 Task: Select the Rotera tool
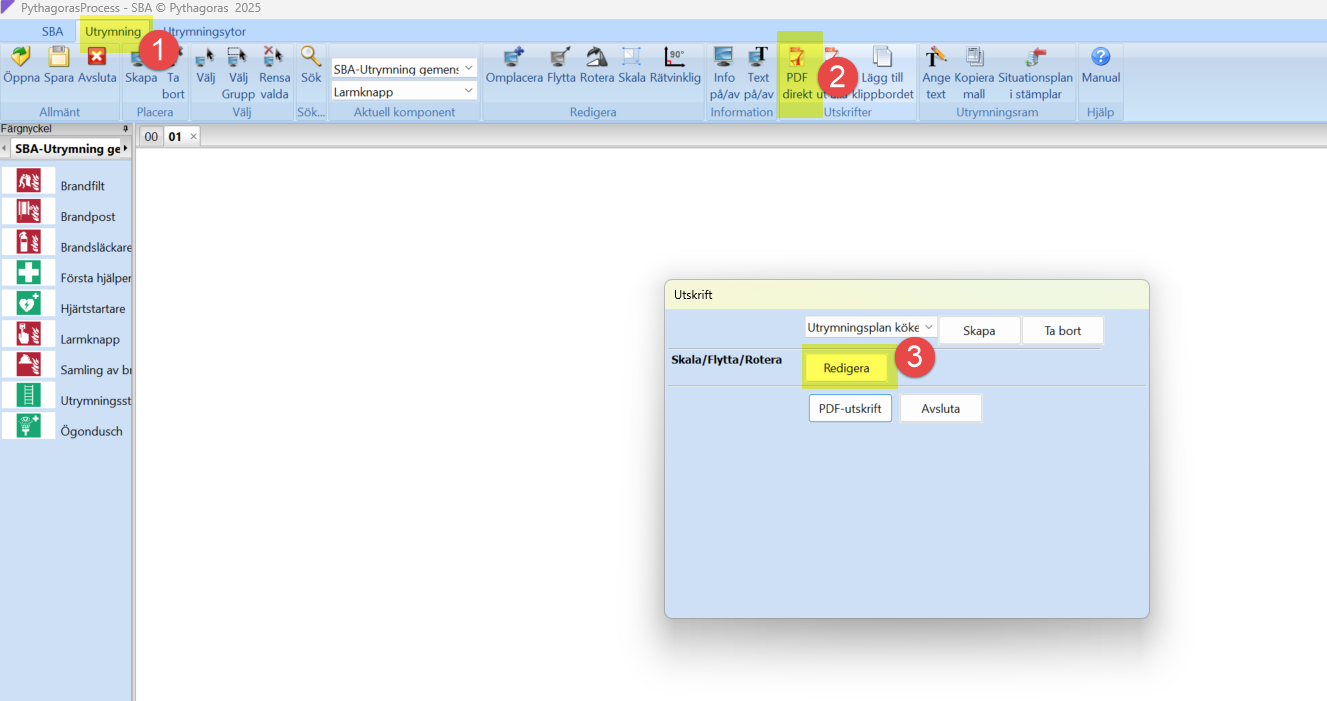(x=596, y=58)
